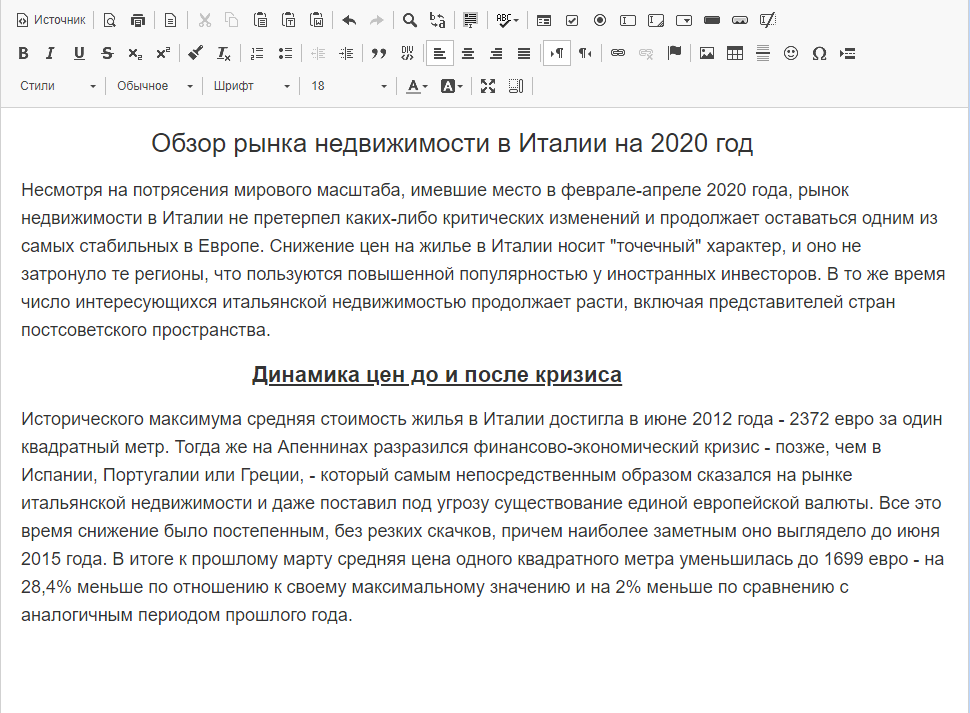Insert a textarea field
Screen dimensions: 970x713
656,20
